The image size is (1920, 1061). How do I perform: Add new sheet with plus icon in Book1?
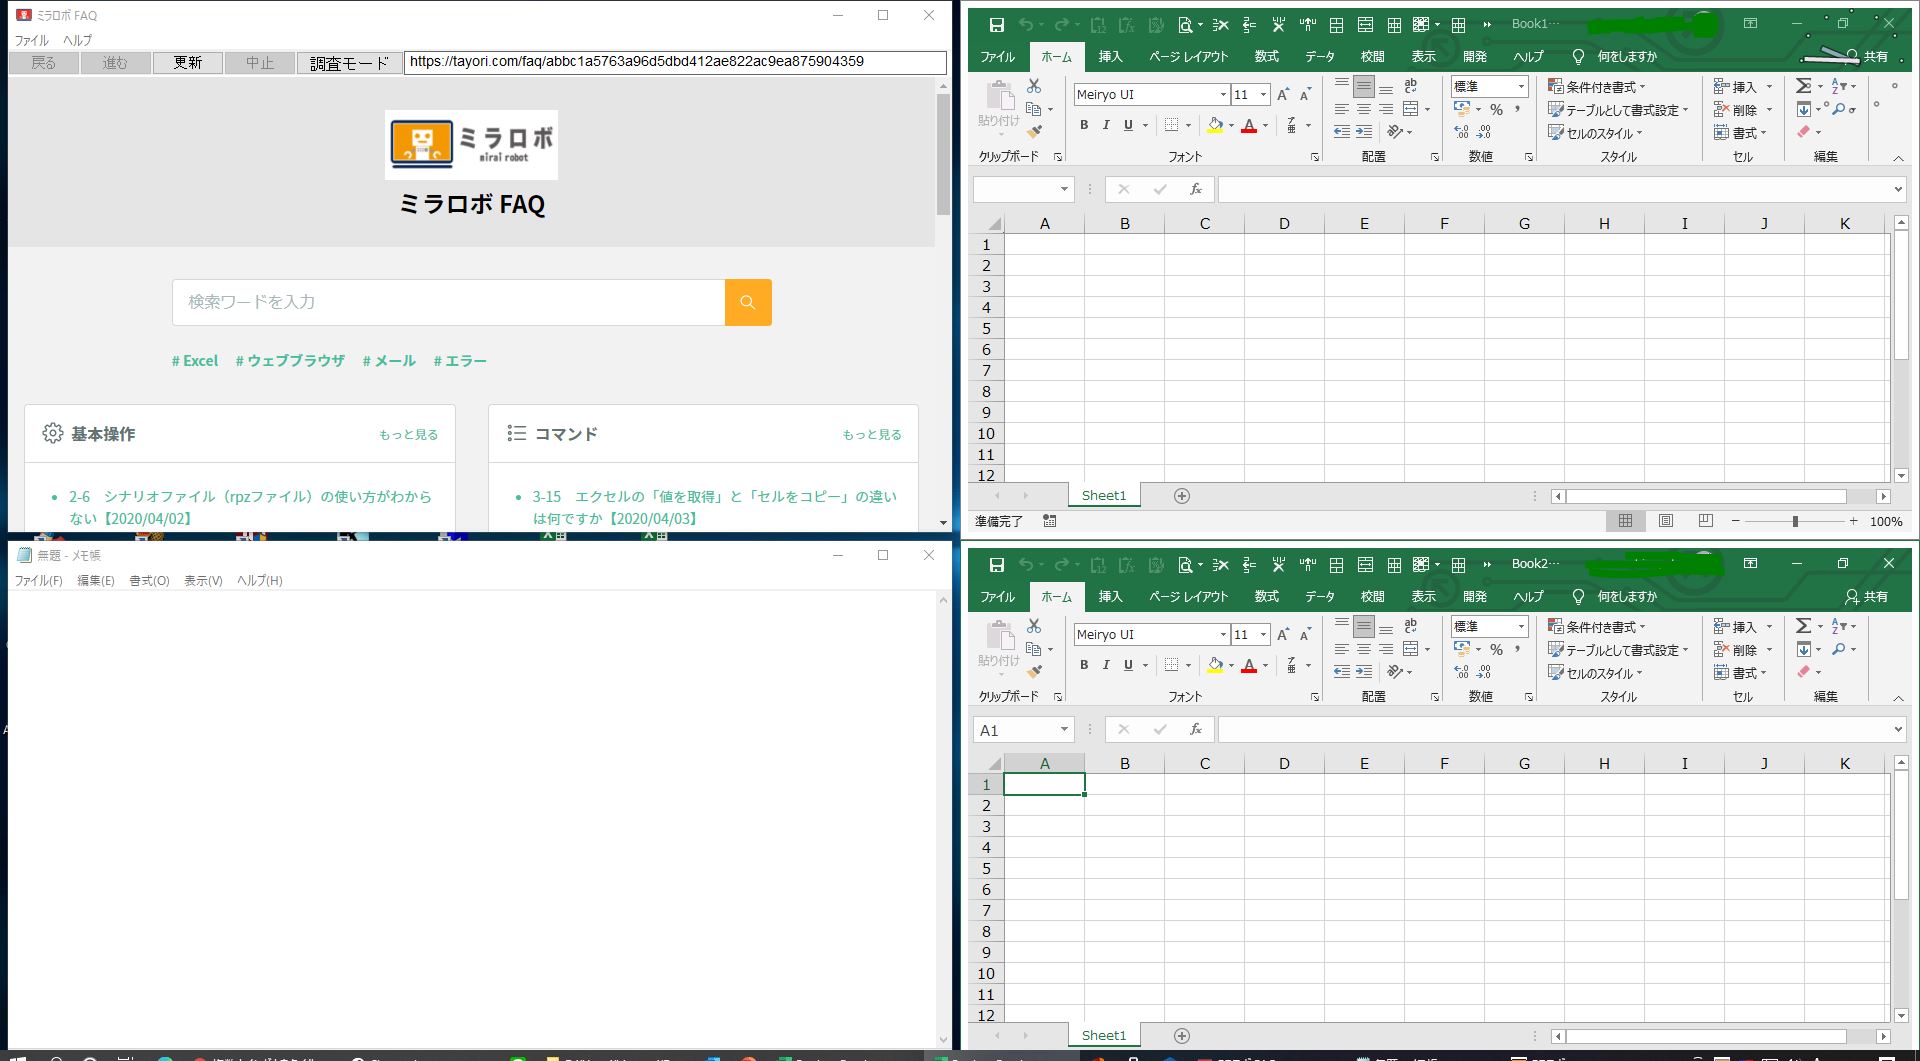pos(1181,496)
